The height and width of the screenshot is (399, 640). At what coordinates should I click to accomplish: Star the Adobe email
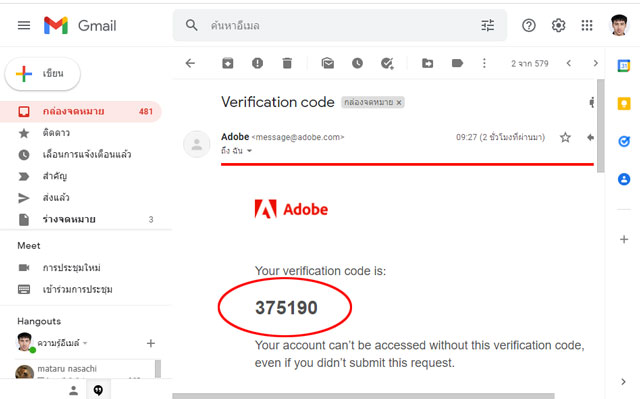pos(565,137)
